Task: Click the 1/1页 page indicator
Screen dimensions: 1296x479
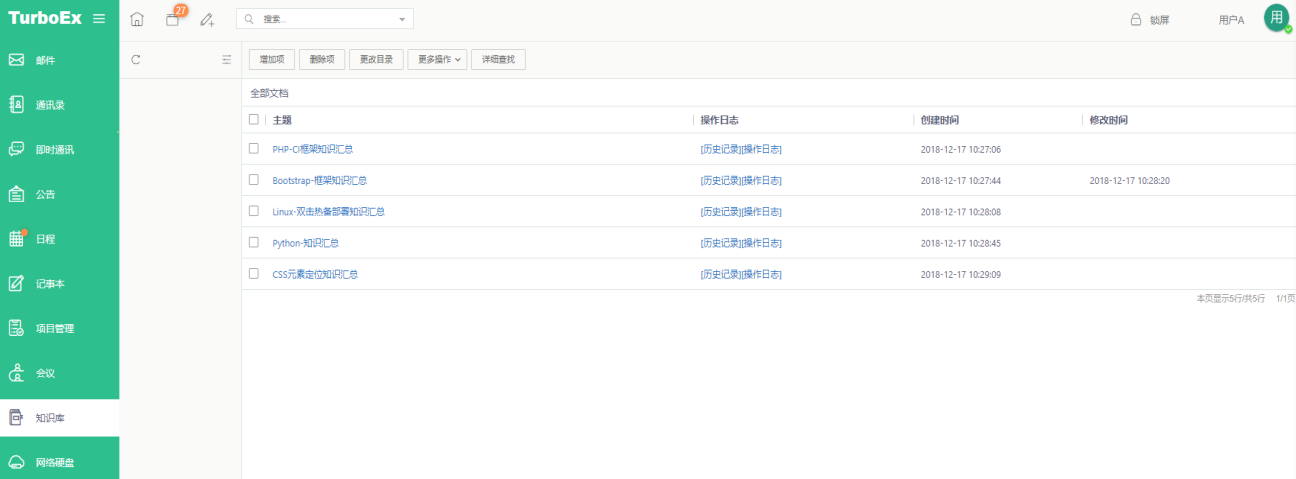Action: pos(1285,299)
